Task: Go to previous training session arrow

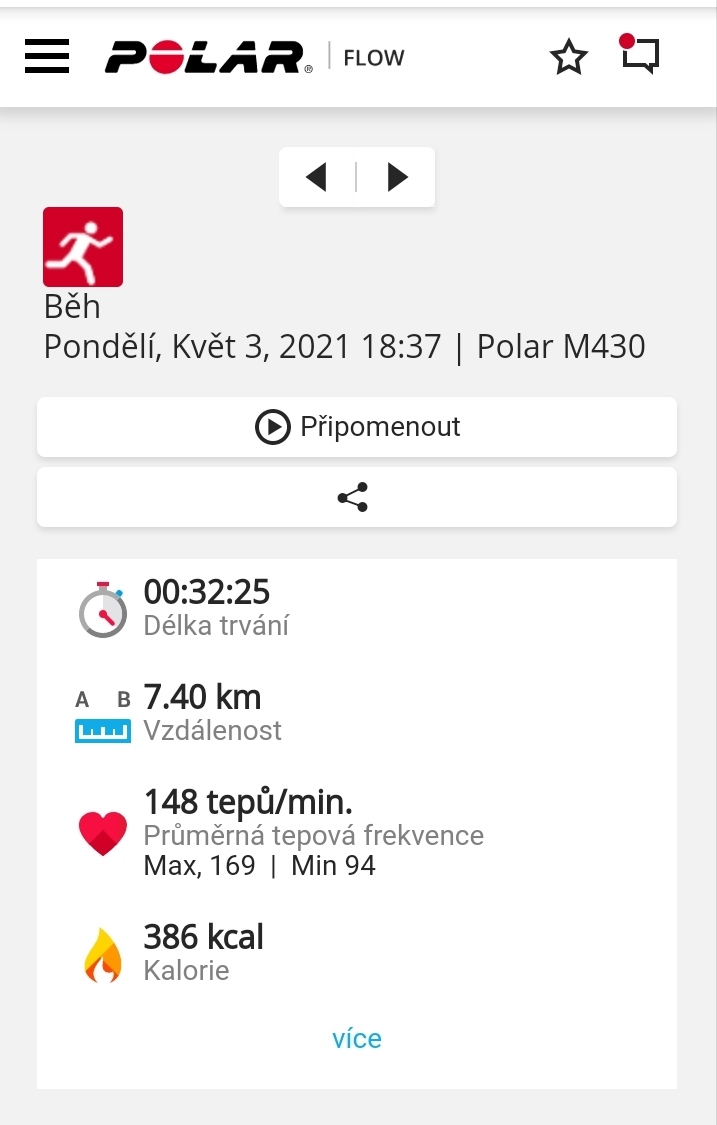Action: pos(317,176)
